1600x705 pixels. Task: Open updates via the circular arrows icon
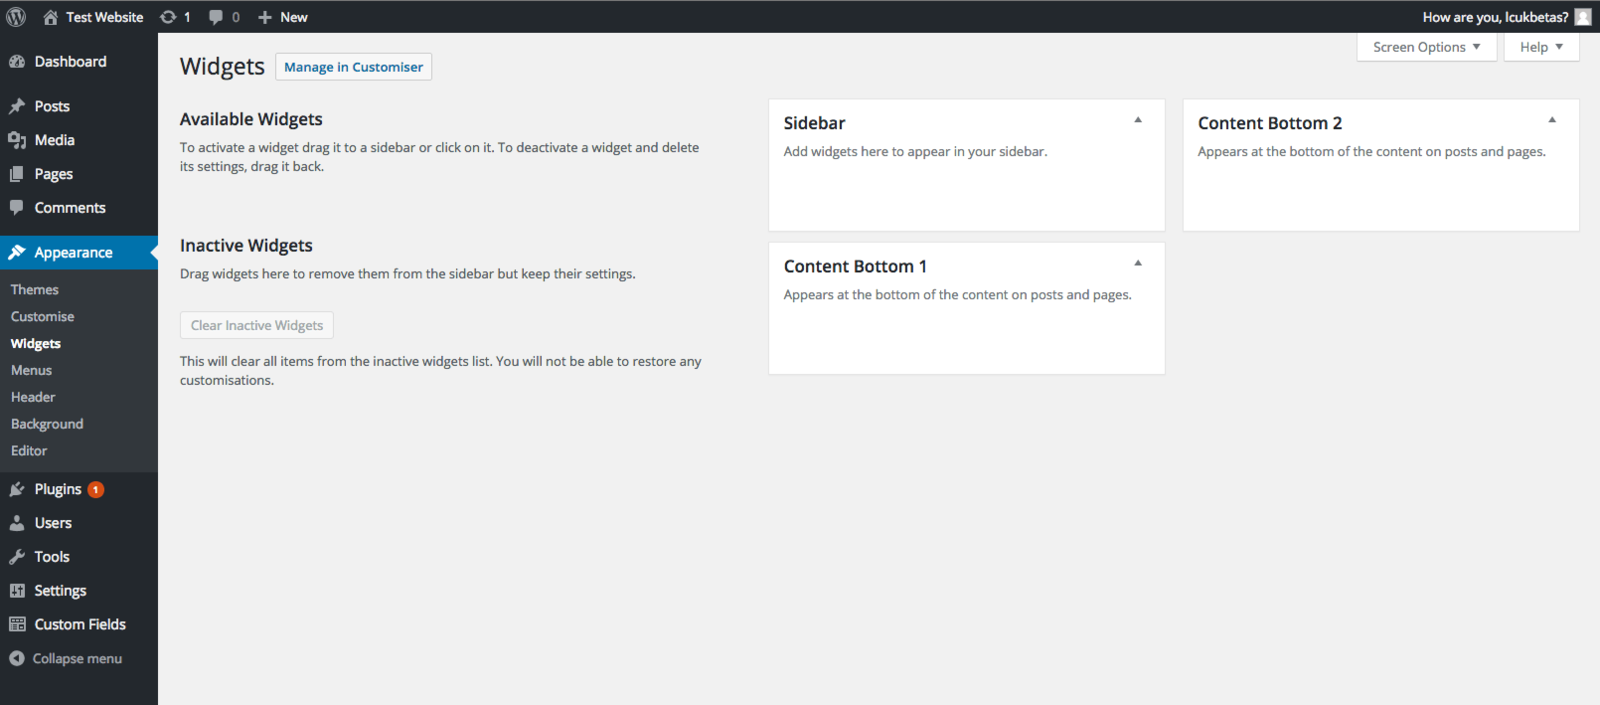tap(168, 17)
